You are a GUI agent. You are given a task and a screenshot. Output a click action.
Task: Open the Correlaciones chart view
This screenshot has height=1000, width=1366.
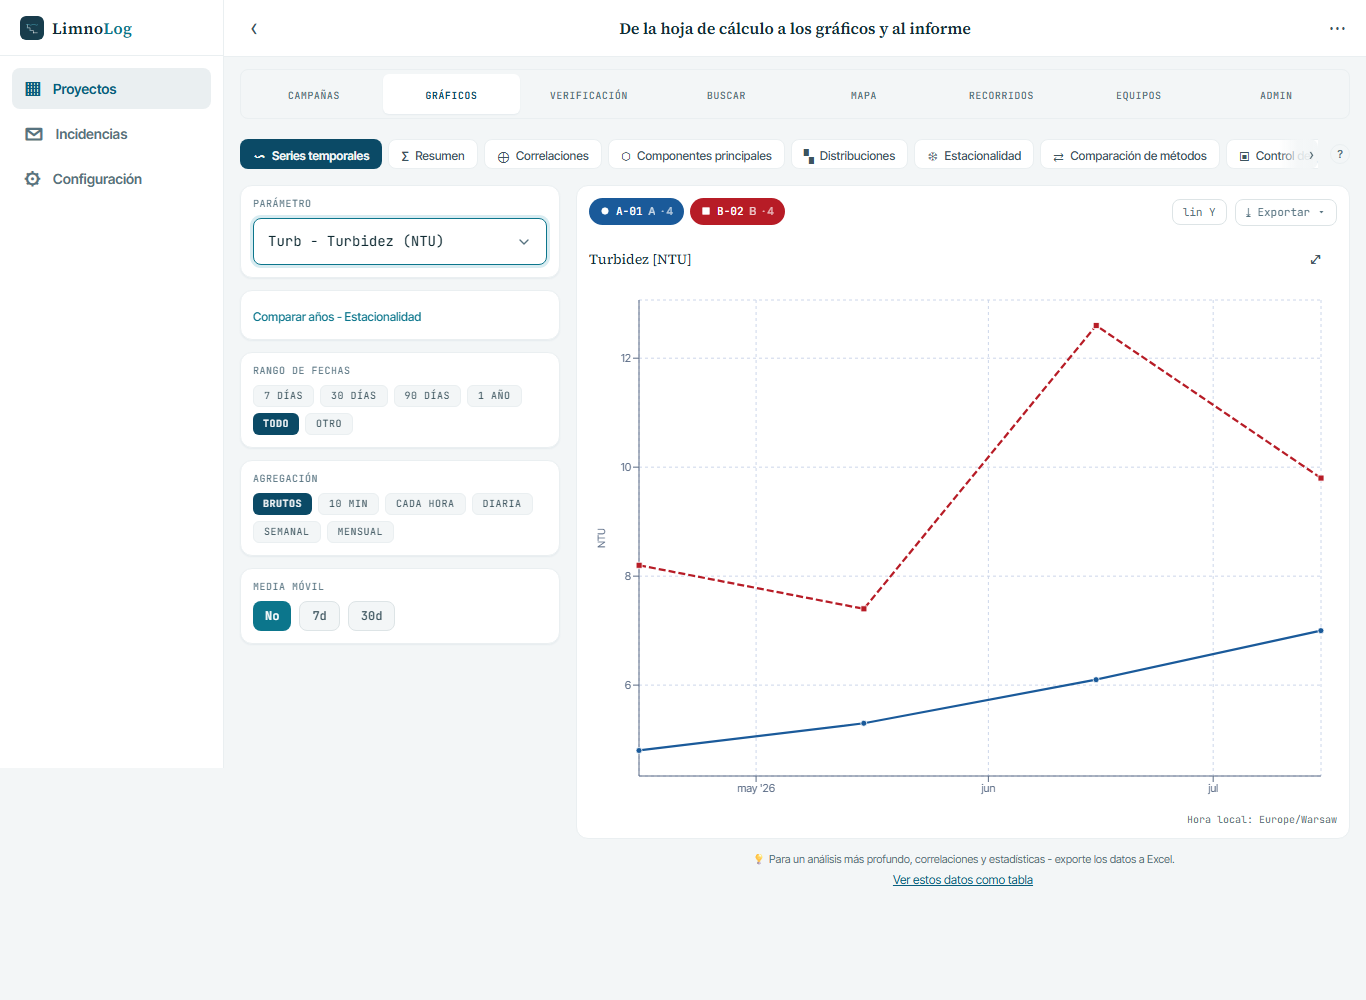[543, 155]
